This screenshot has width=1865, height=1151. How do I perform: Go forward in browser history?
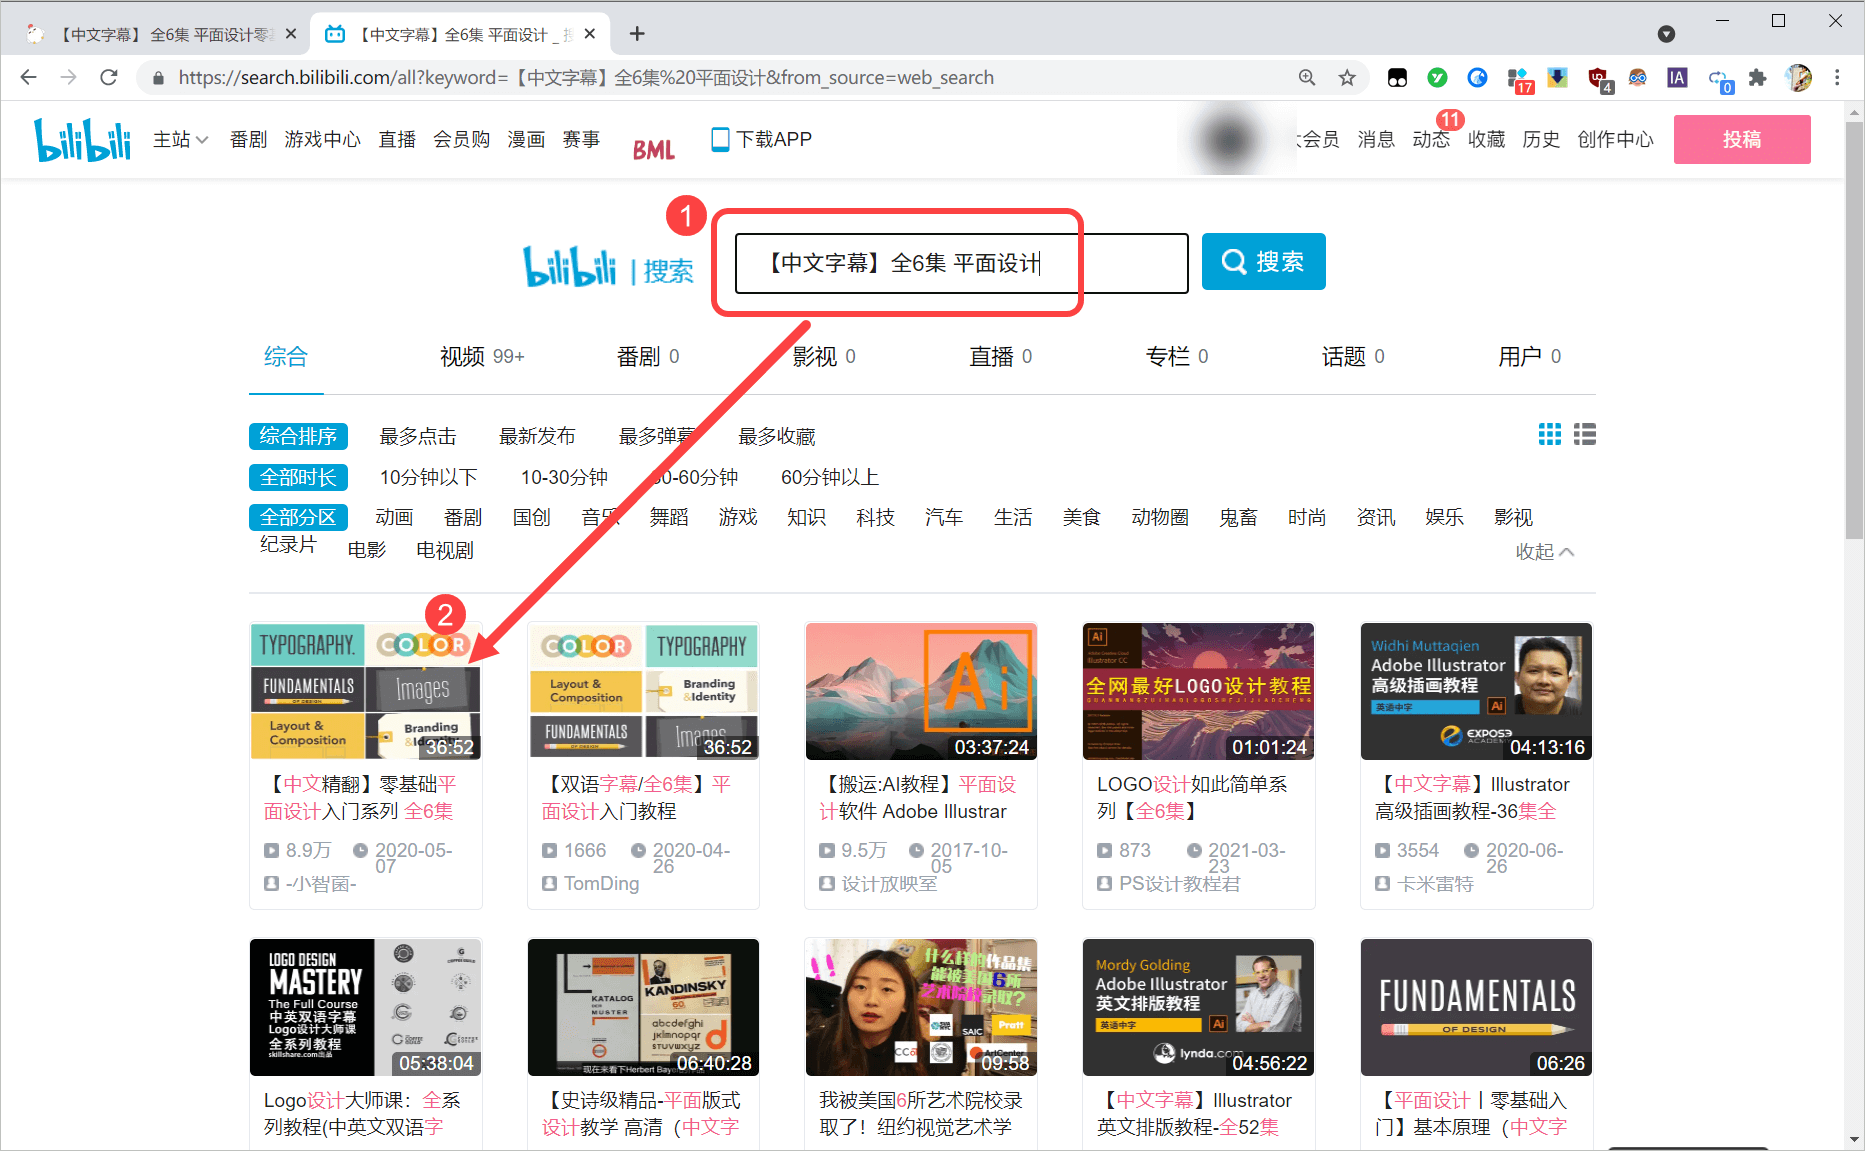point(68,77)
